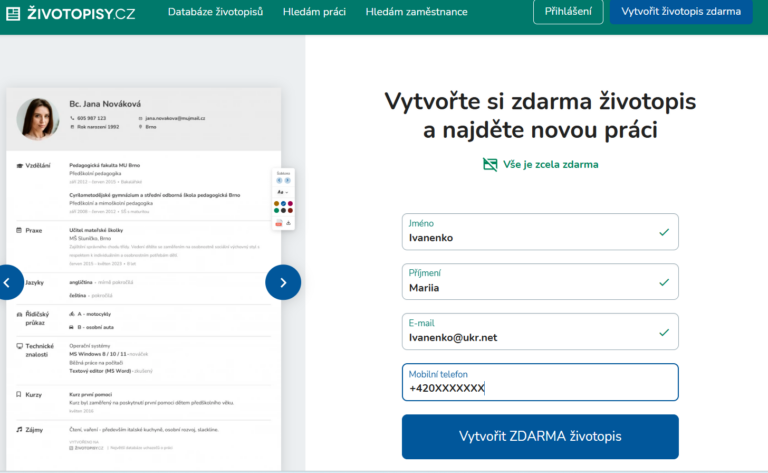
Task: Submit the form with 'Vytvořit ZDARMA životopis'
Action: pos(540,436)
